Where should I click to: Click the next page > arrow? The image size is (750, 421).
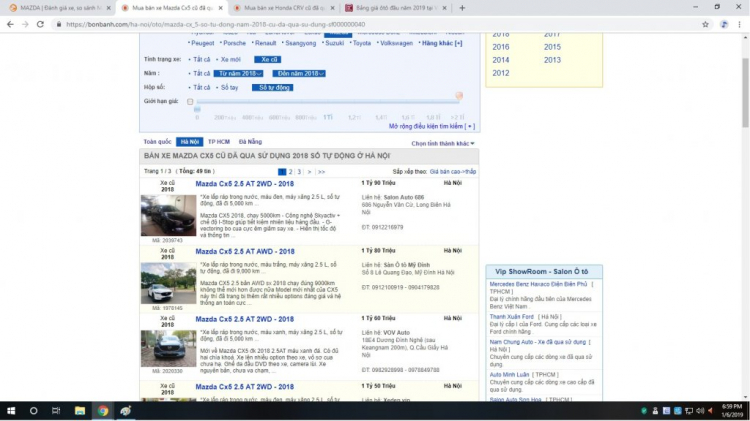(309, 172)
